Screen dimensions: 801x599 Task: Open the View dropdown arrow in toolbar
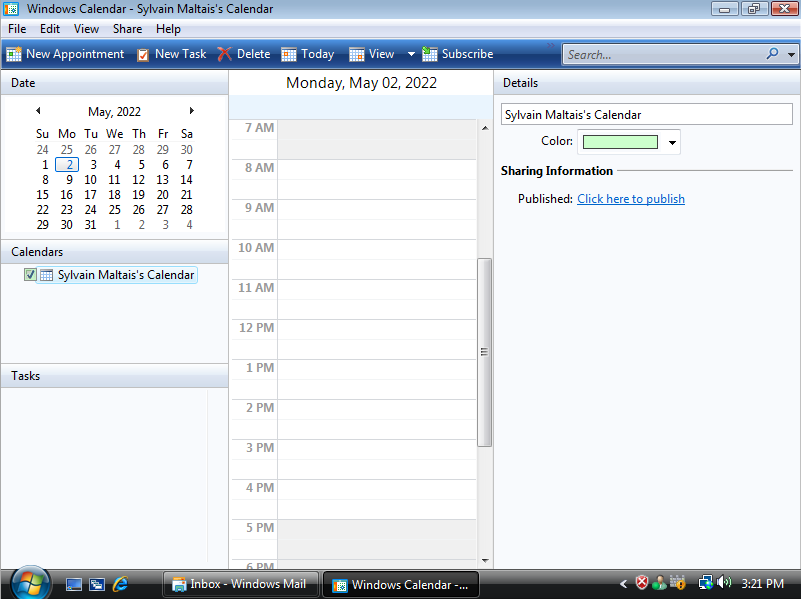click(411, 54)
